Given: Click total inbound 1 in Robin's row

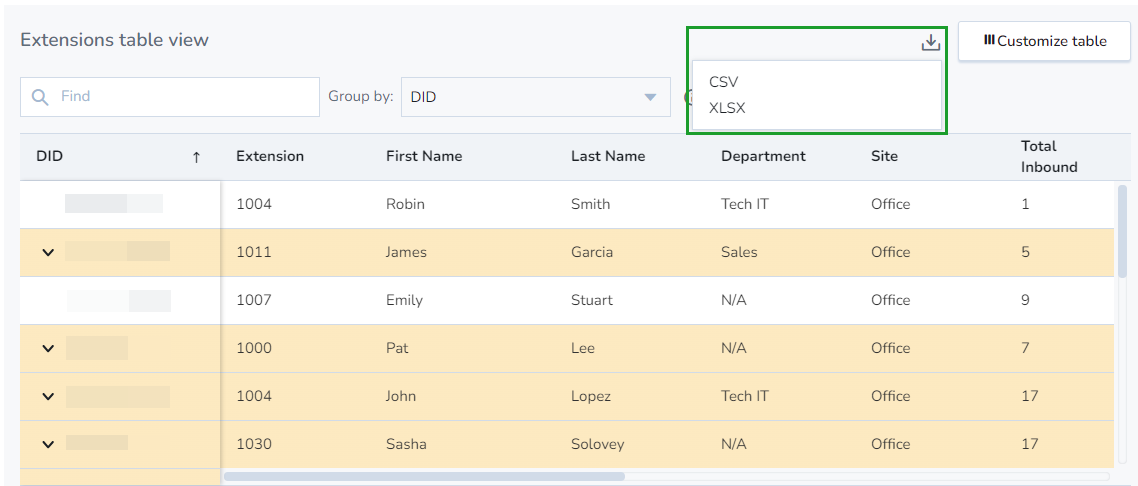Looking at the screenshot, I should pyautogui.click(x=1026, y=205).
